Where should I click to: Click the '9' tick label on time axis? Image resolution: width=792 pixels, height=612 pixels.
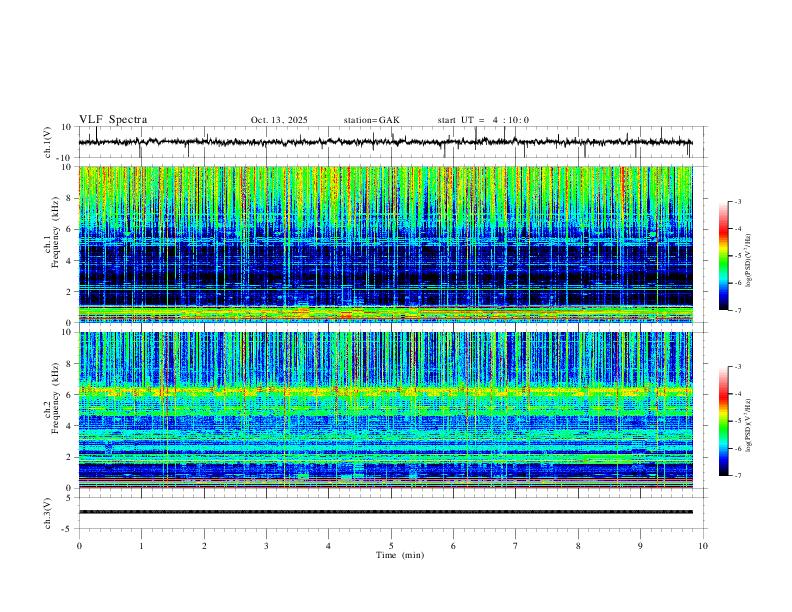(640, 546)
